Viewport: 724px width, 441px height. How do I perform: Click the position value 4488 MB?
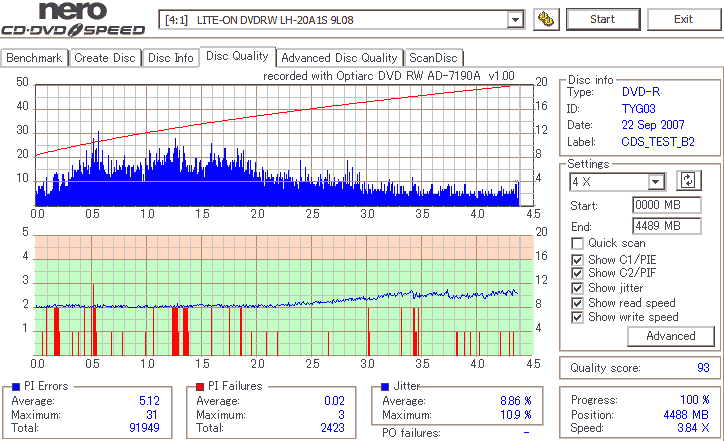686,415
